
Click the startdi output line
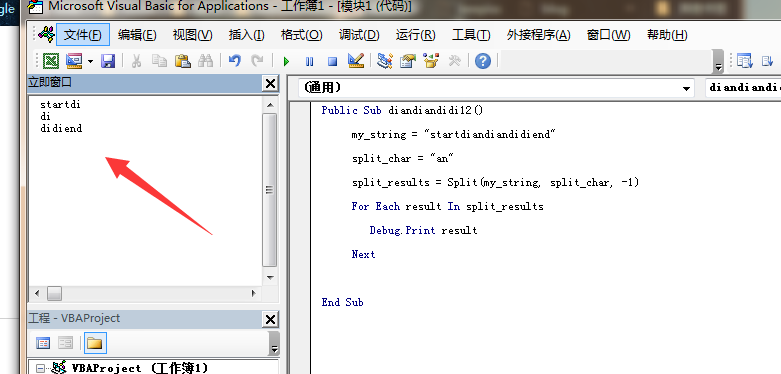pyautogui.click(x=60, y=105)
